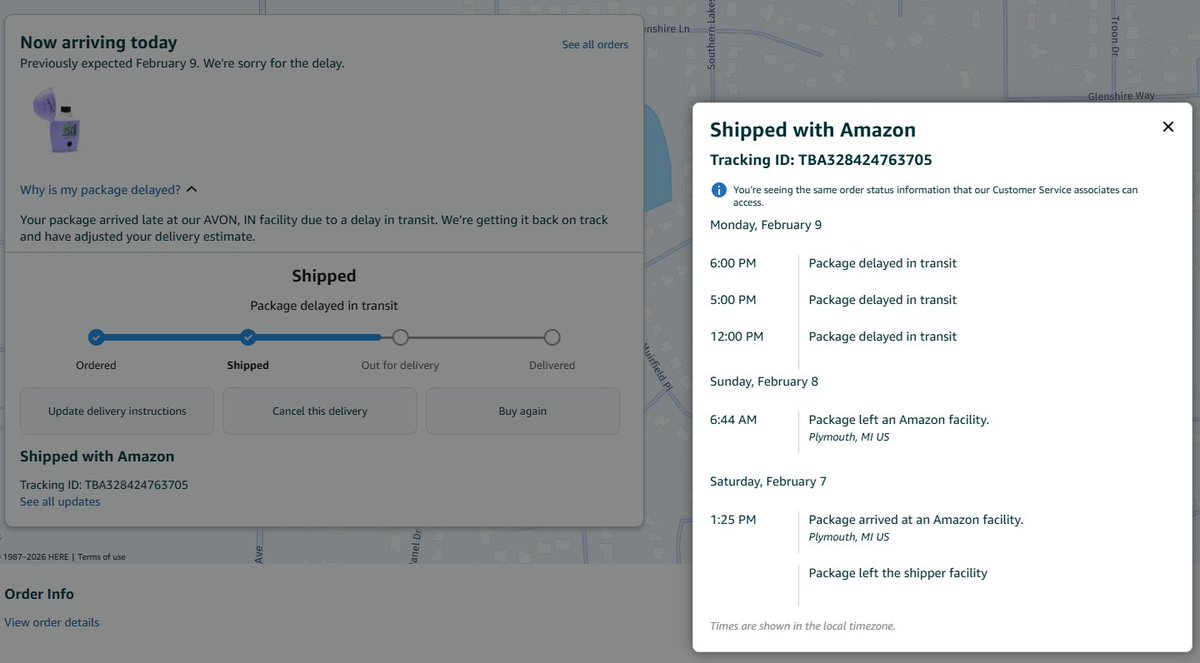Screen dimensions: 1200x663
Task: Click the Sunday, February 8 date heading
Action: click(x=764, y=381)
